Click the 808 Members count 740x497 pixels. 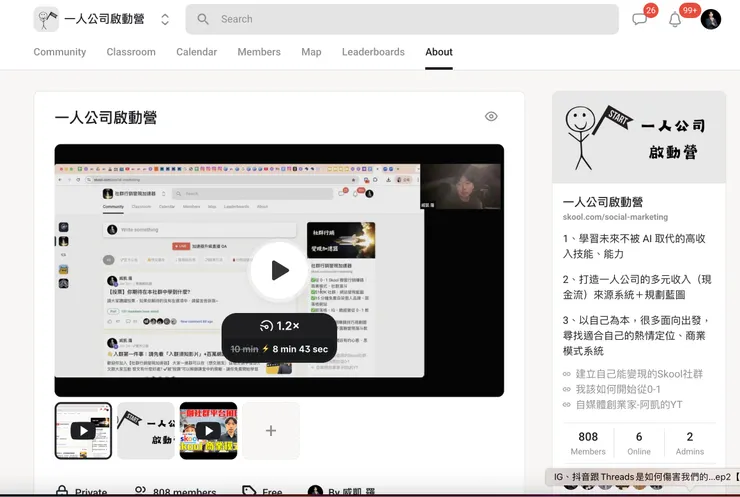588,443
